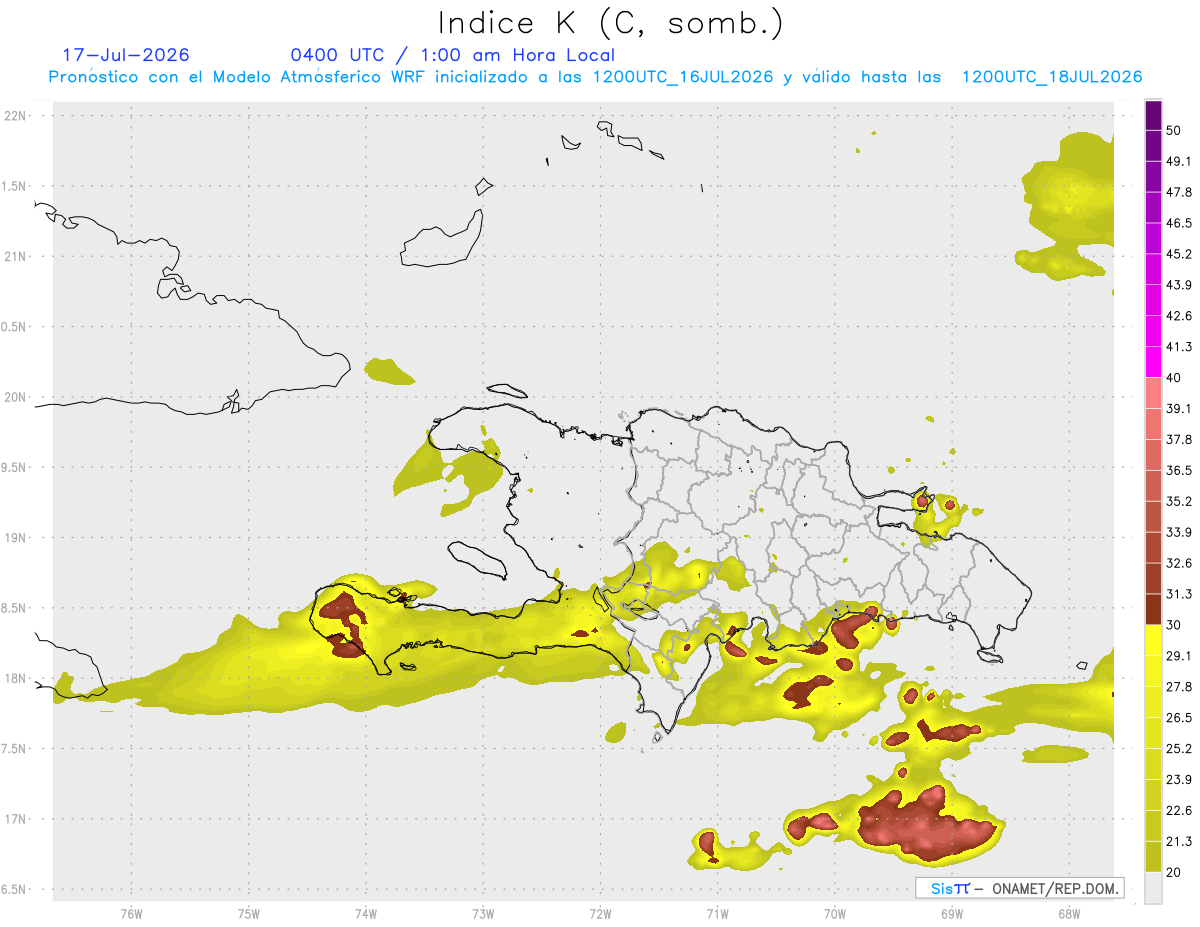Click the "70W" longitude label
The width and height of the screenshot is (1200, 927).
coord(835,912)
